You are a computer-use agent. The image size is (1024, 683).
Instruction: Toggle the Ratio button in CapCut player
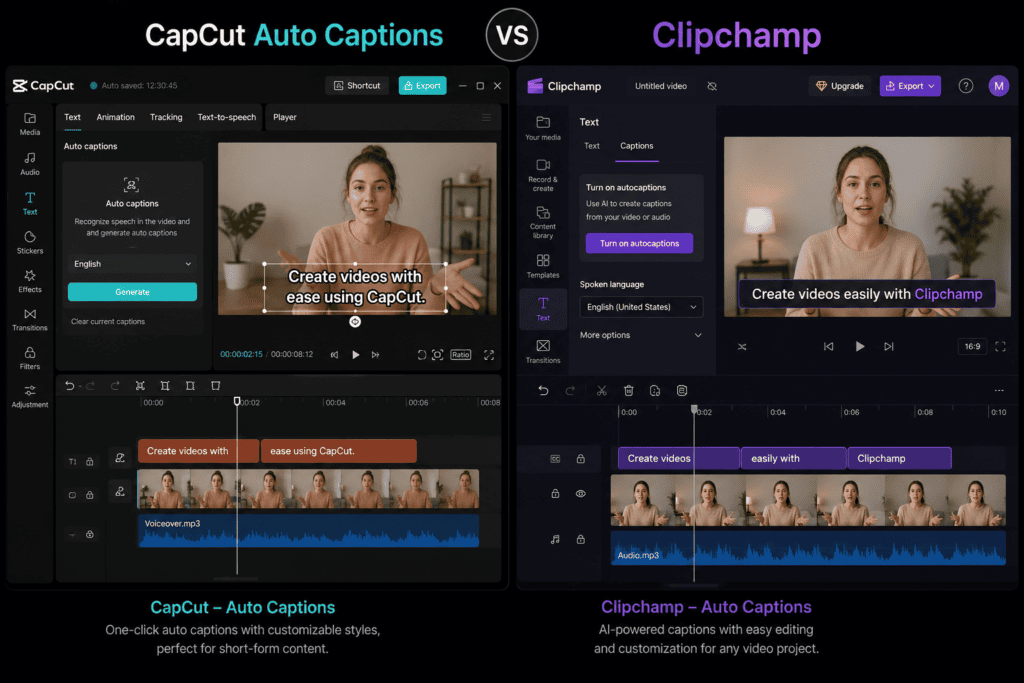[460, 355]
